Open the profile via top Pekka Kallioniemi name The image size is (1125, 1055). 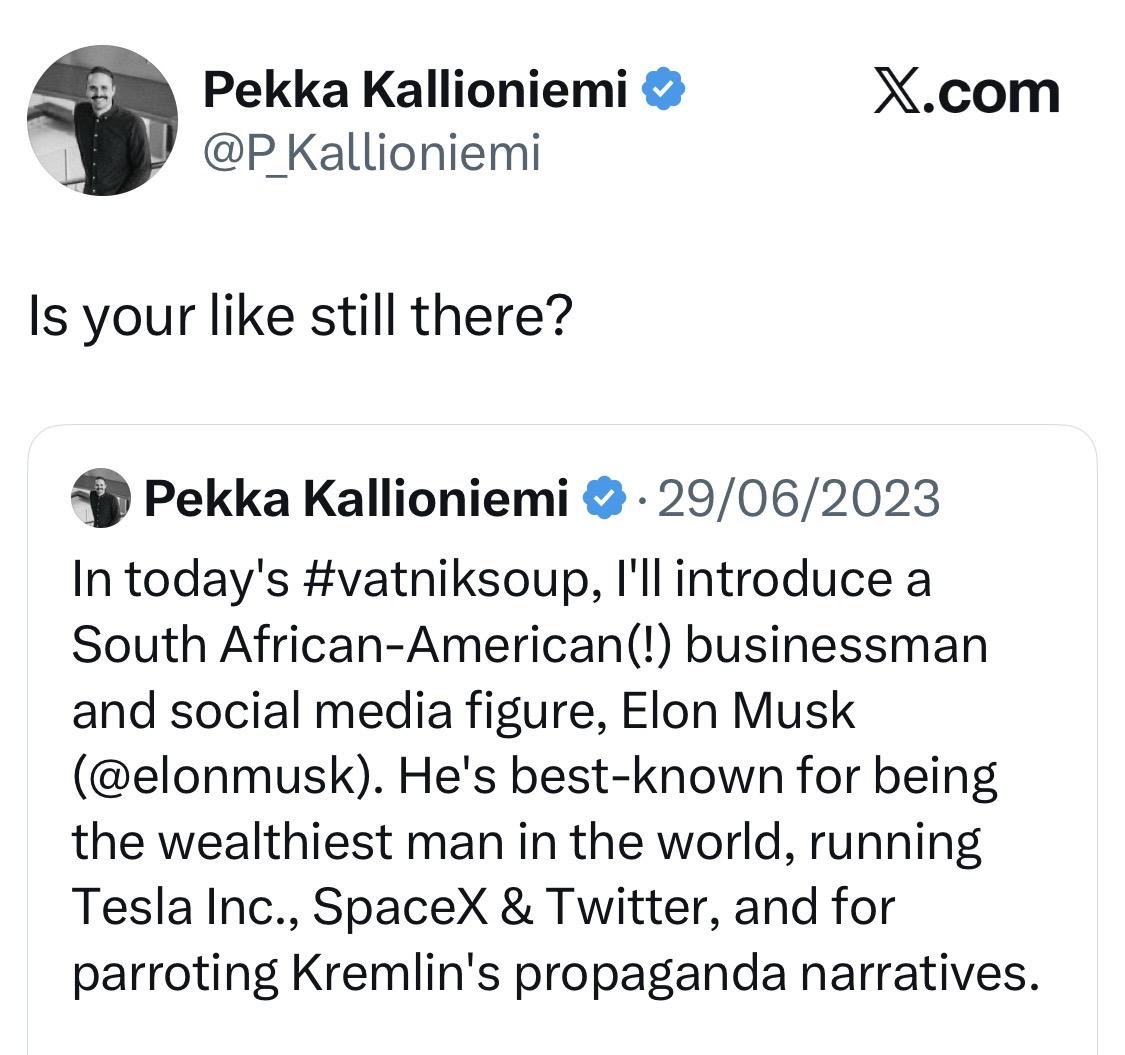[415, 89]
